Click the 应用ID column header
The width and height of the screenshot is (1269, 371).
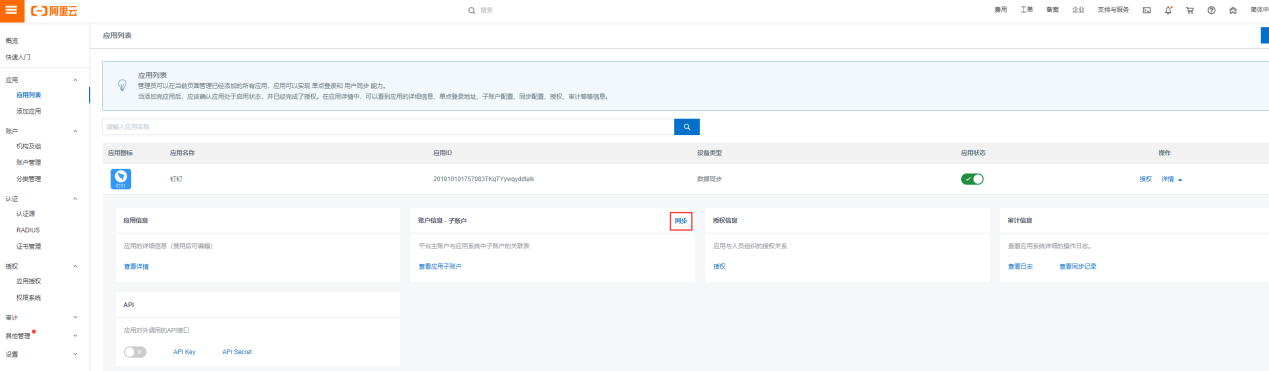[x=443, y=153]
